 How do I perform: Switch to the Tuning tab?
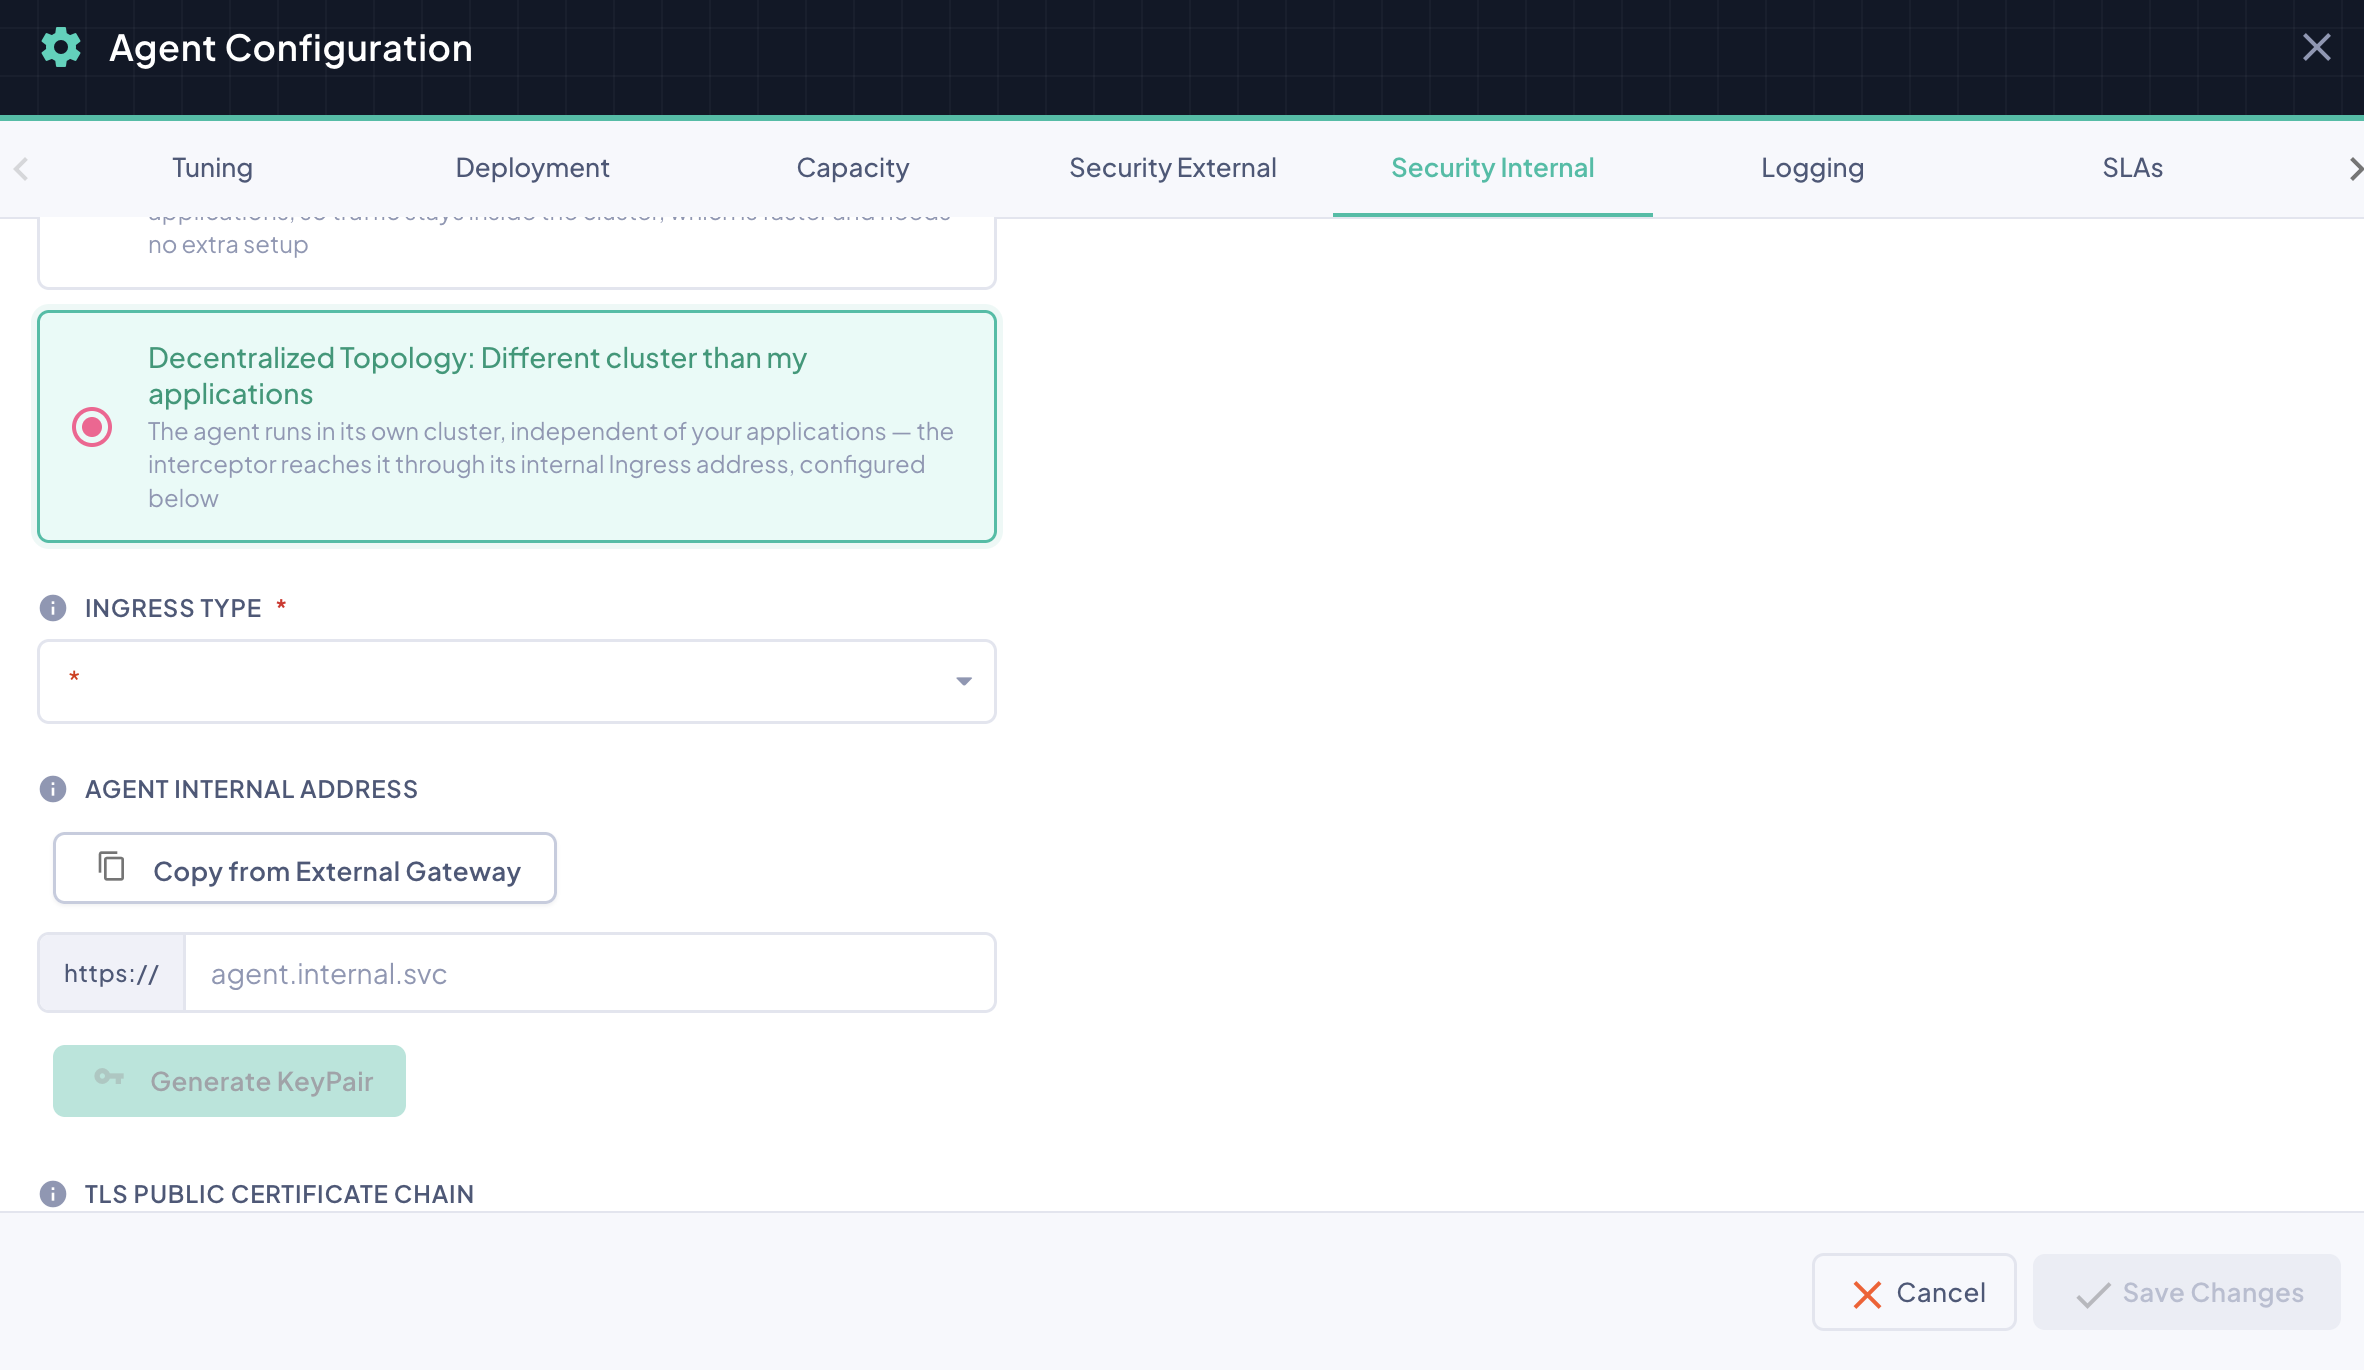[212, 168]
